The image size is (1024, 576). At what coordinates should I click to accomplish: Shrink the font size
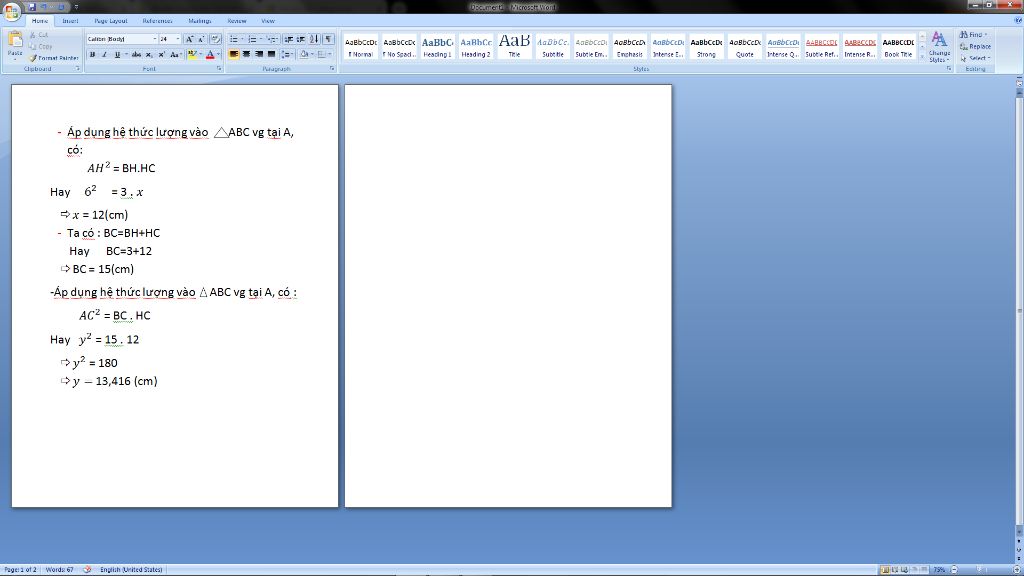[x=201, y=39]
